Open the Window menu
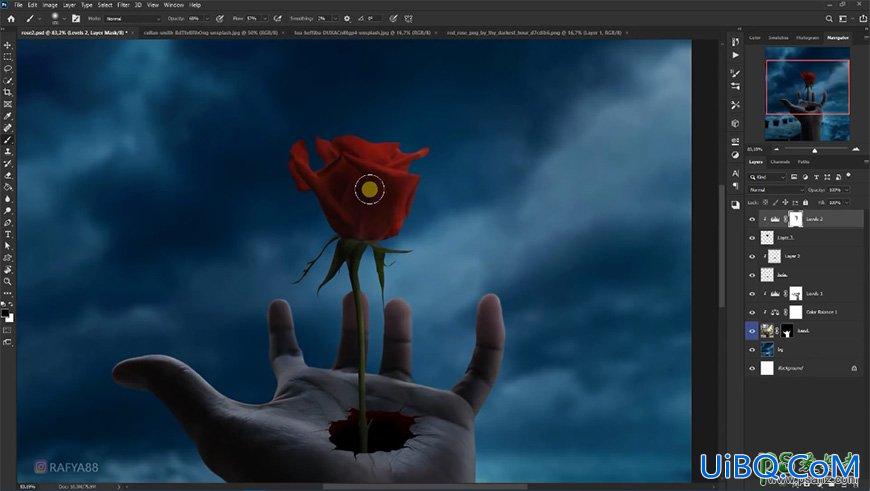This screenshot has height=491, width=870. coord(173,4)
